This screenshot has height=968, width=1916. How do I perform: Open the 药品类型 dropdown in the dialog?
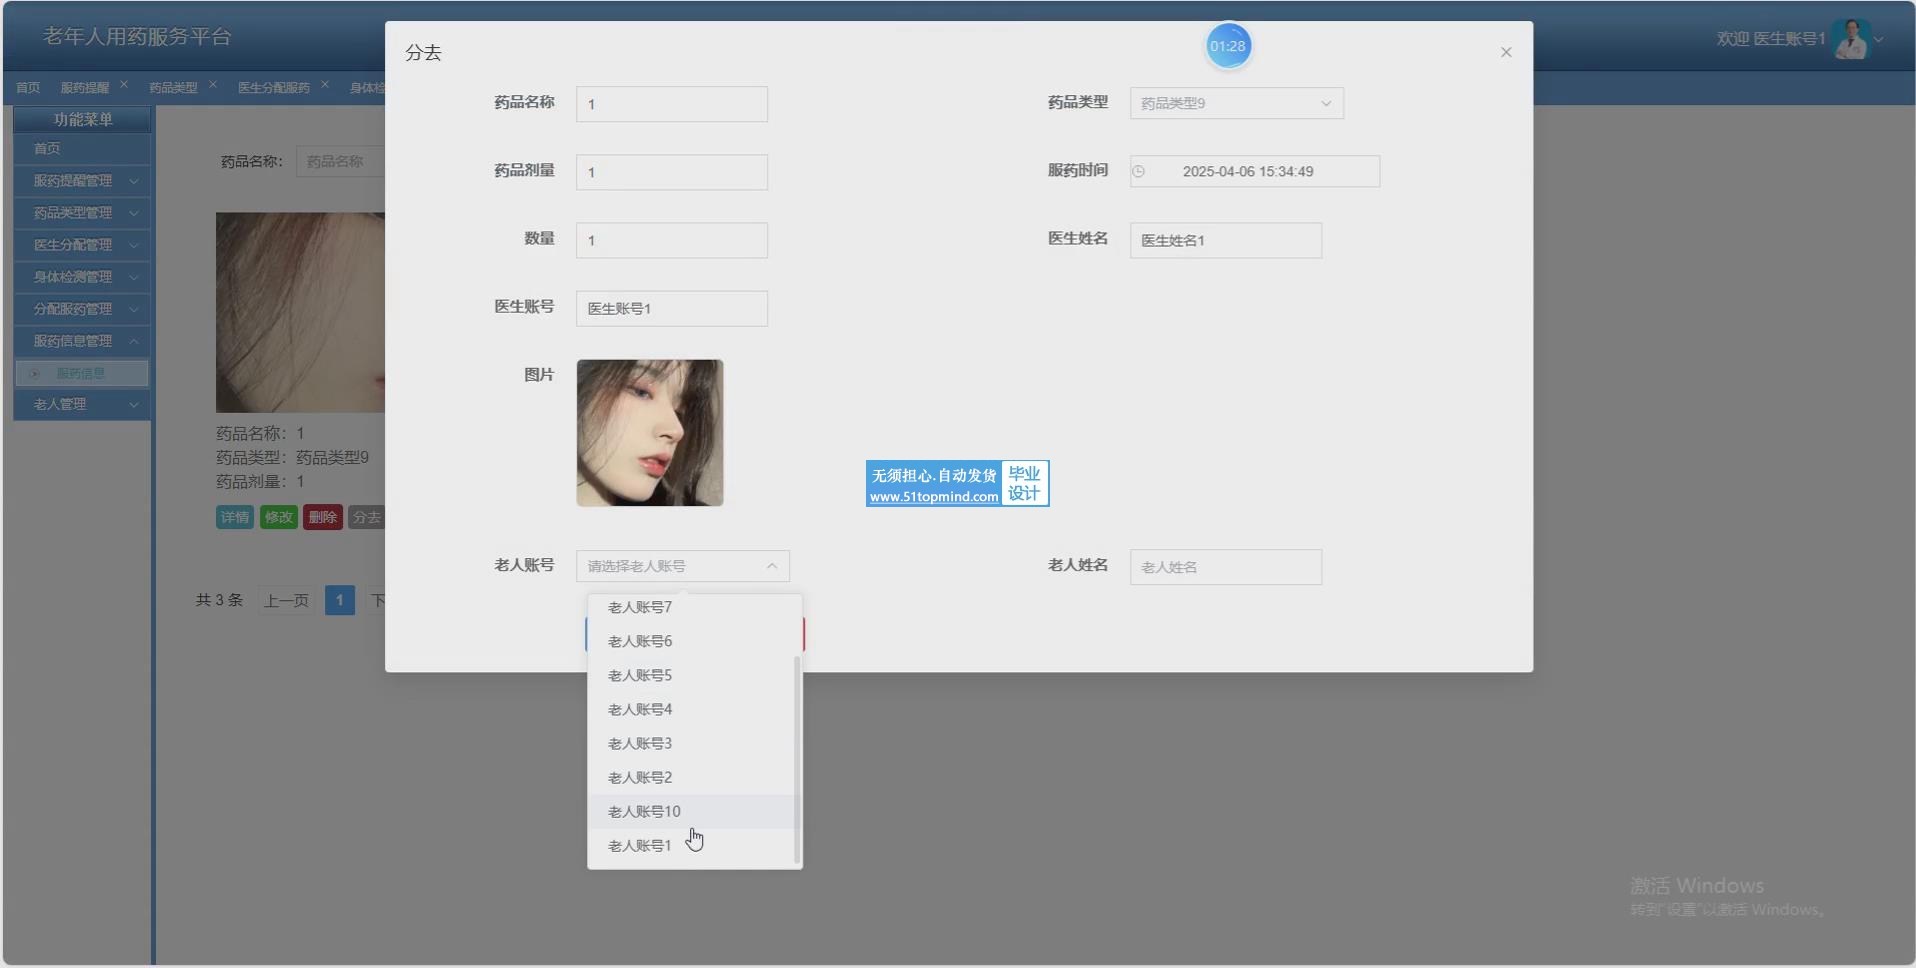click(x=1236, y=103)
